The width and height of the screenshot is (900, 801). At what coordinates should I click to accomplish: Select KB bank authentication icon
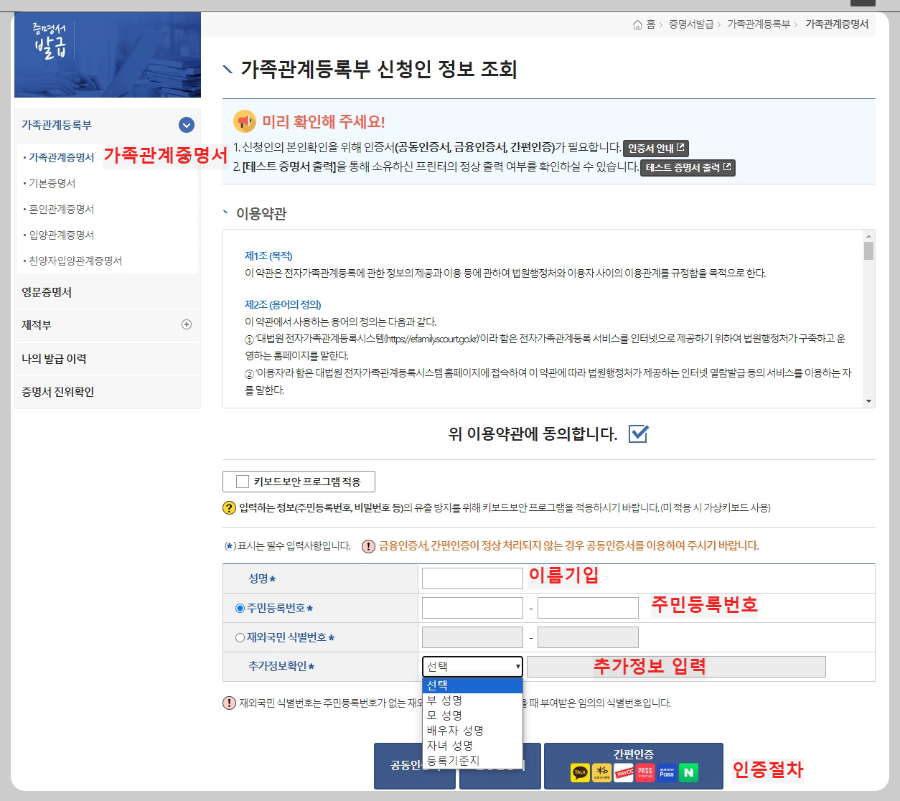pos(602,772)
